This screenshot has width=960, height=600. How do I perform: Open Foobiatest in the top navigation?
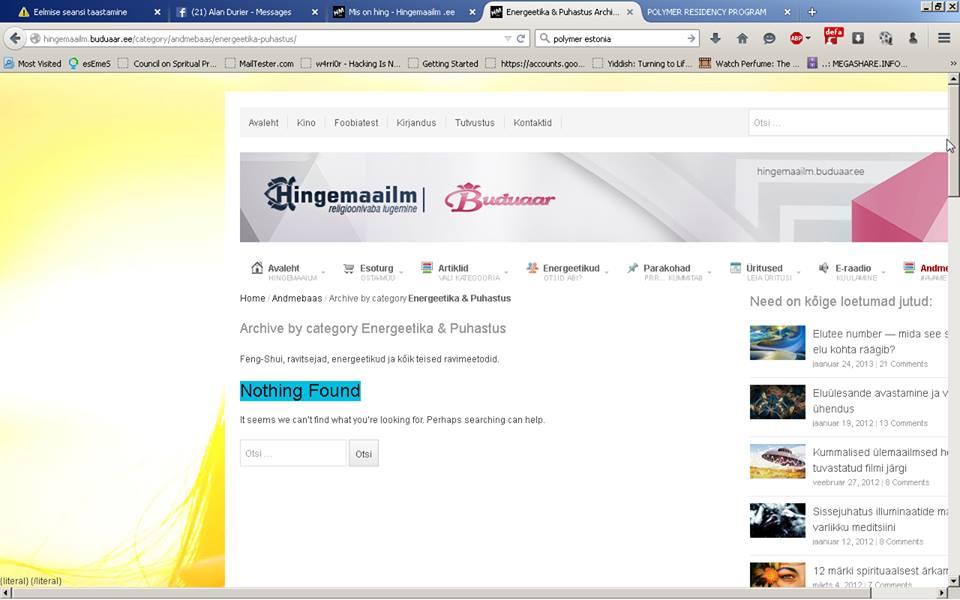tap(356, 122)
